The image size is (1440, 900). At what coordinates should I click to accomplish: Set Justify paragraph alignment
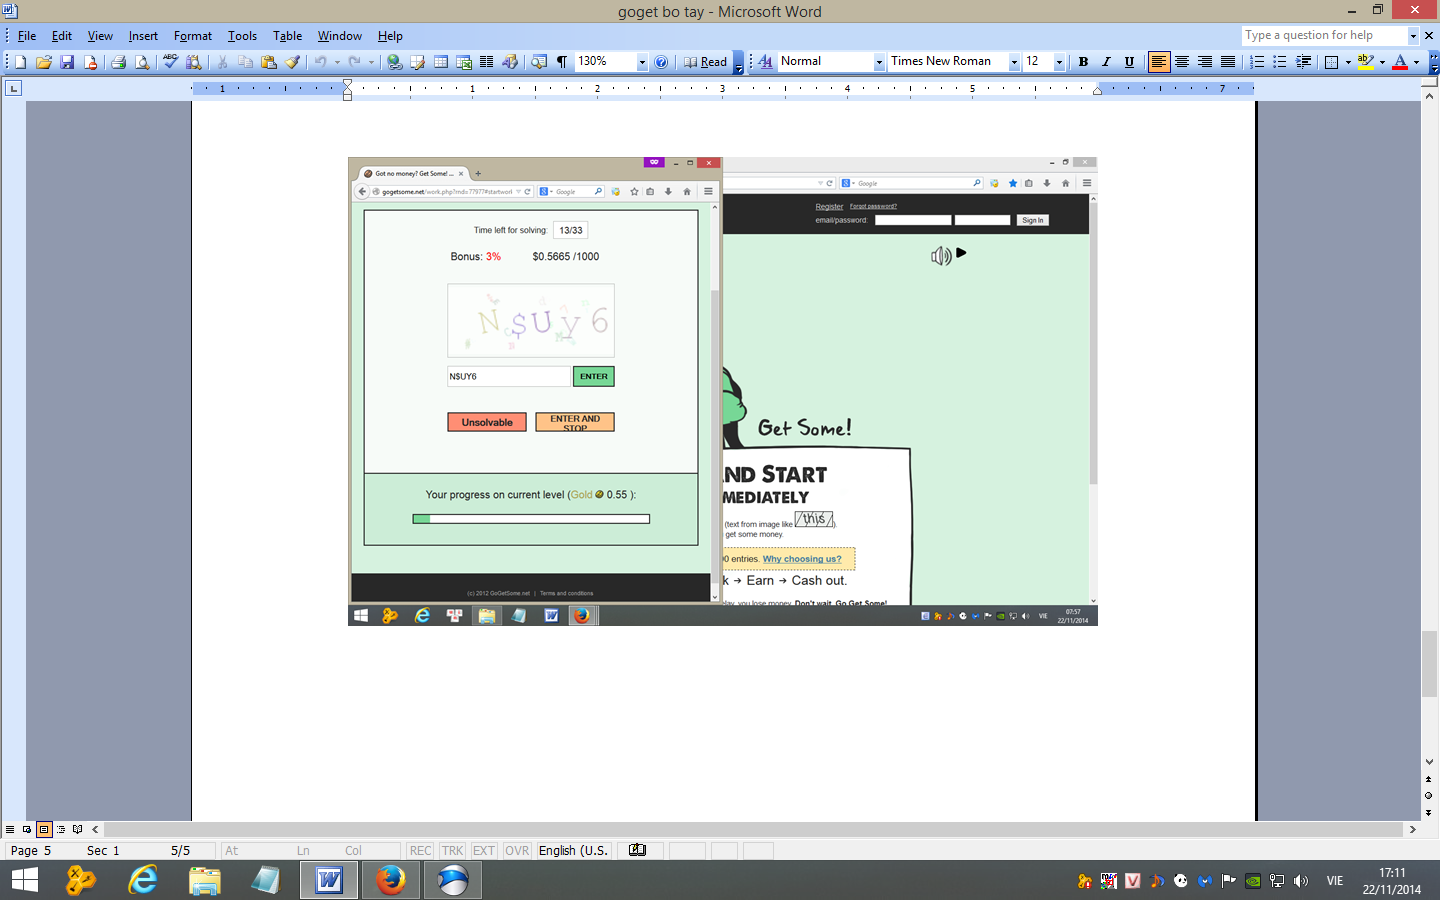pos(1228,62)
